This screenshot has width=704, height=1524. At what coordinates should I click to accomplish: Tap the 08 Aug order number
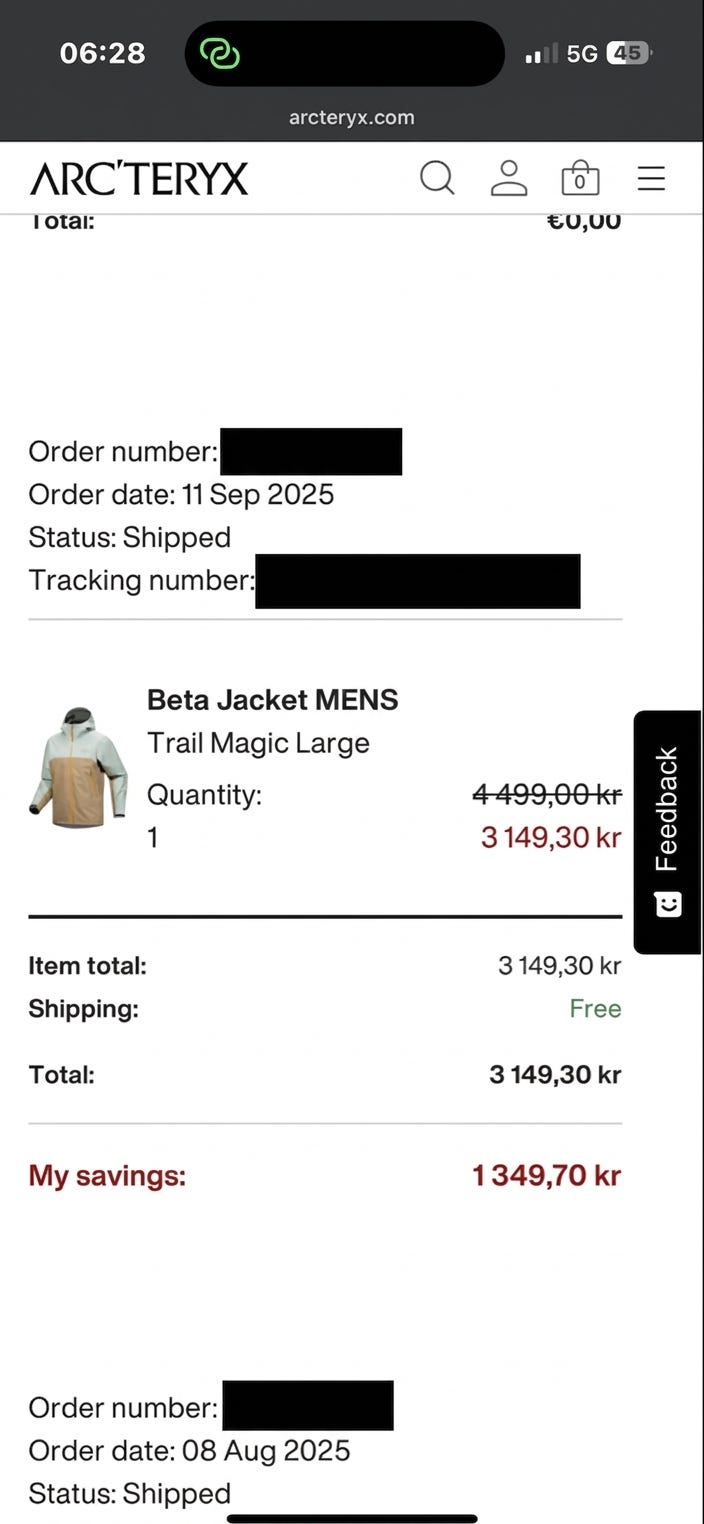click(308, 1406)
